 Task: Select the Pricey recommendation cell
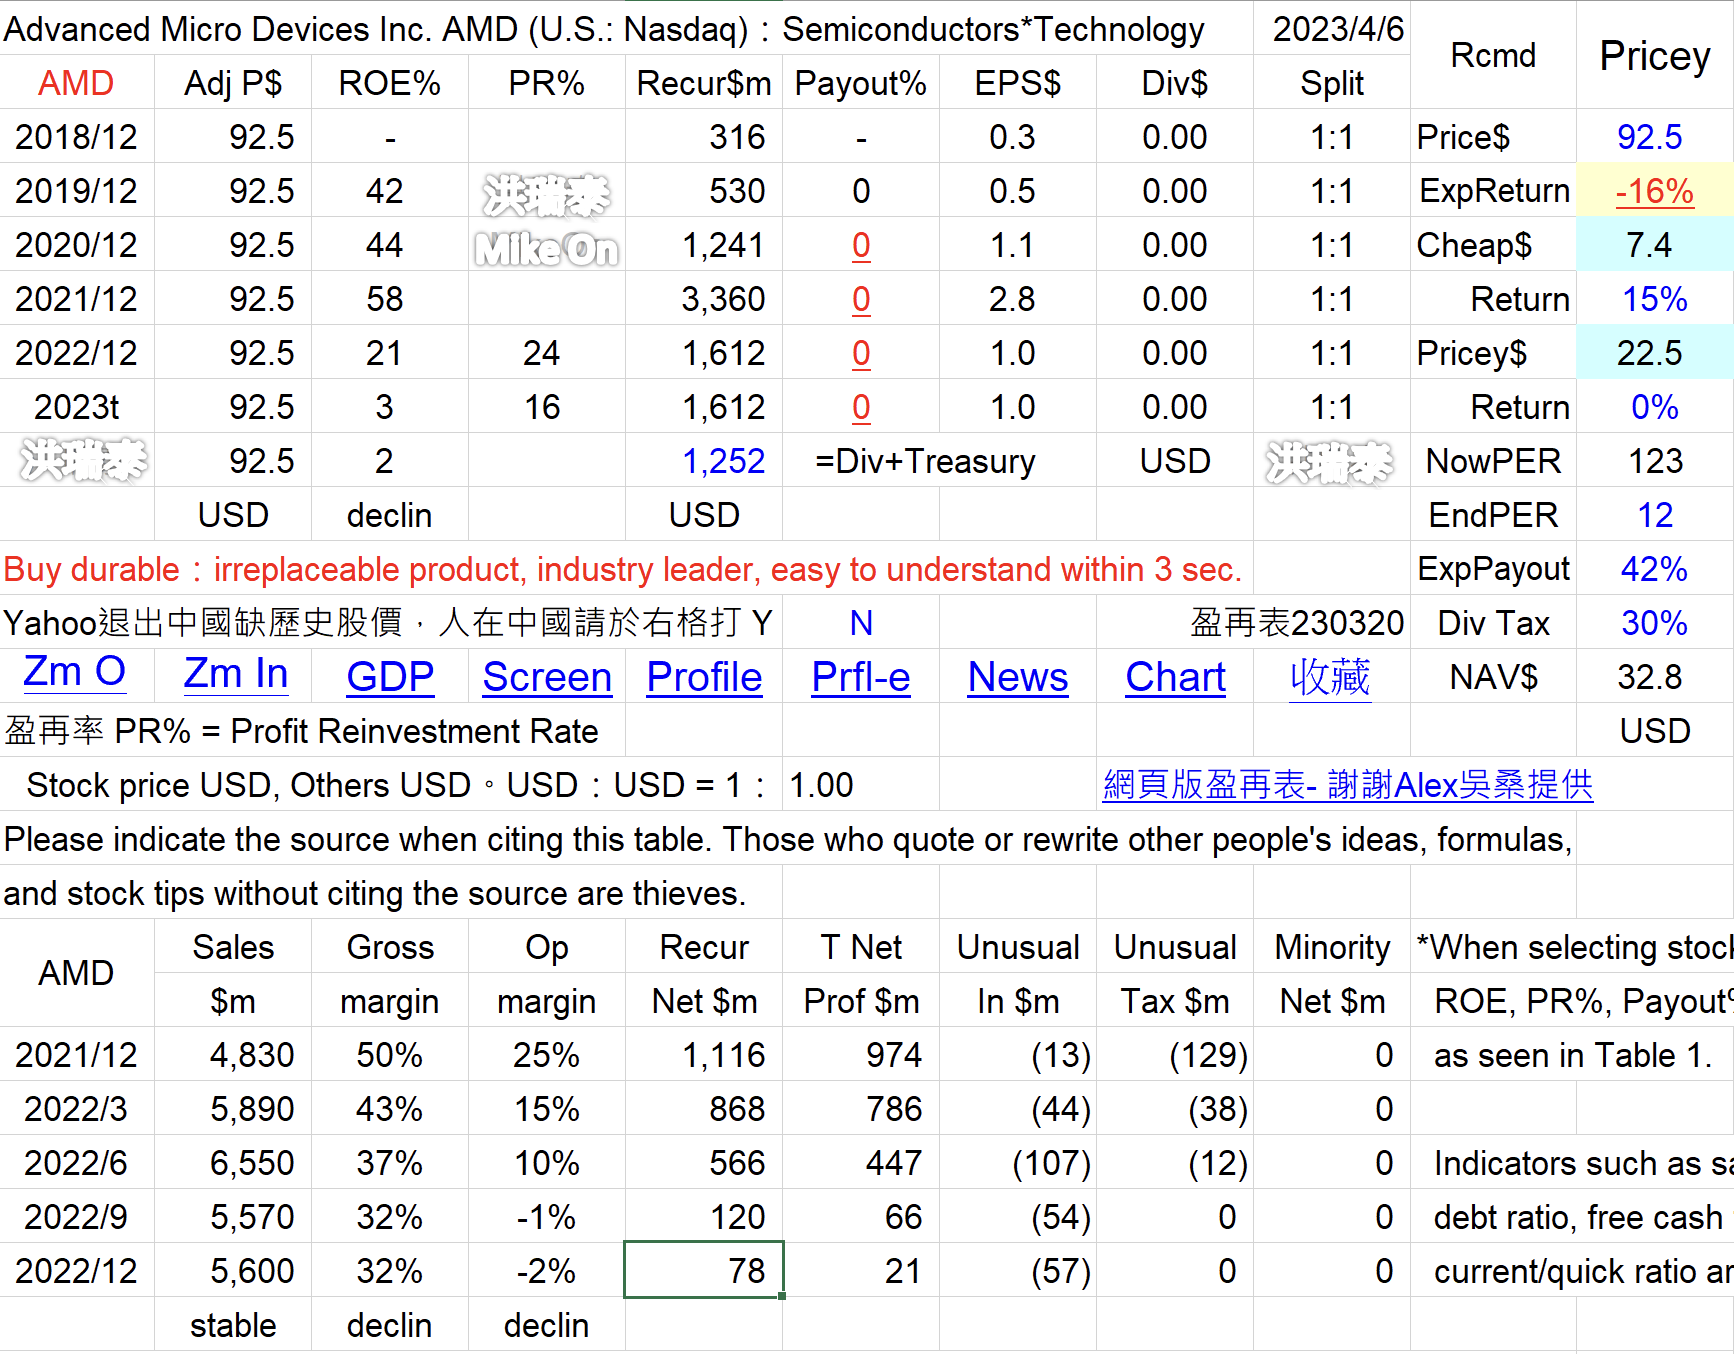click(x=1655, y=56)
